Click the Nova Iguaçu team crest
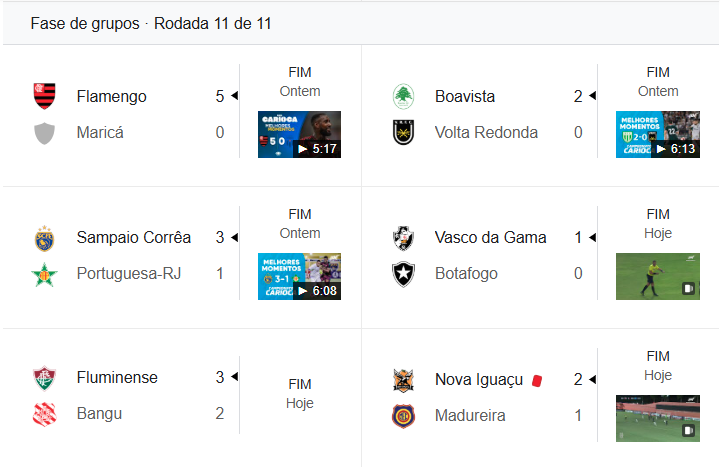 click(404, 379)
